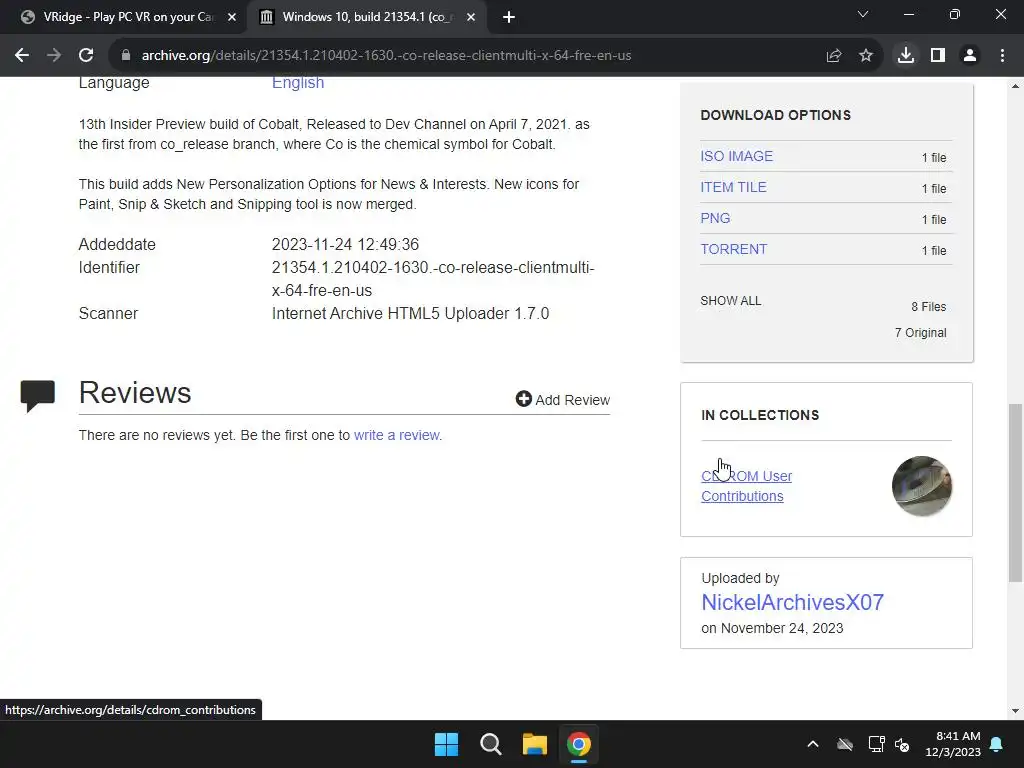The width and height of the screenshot is (1024, 768).
Task: Click the browser forward arrow
Action: [54, 56]
